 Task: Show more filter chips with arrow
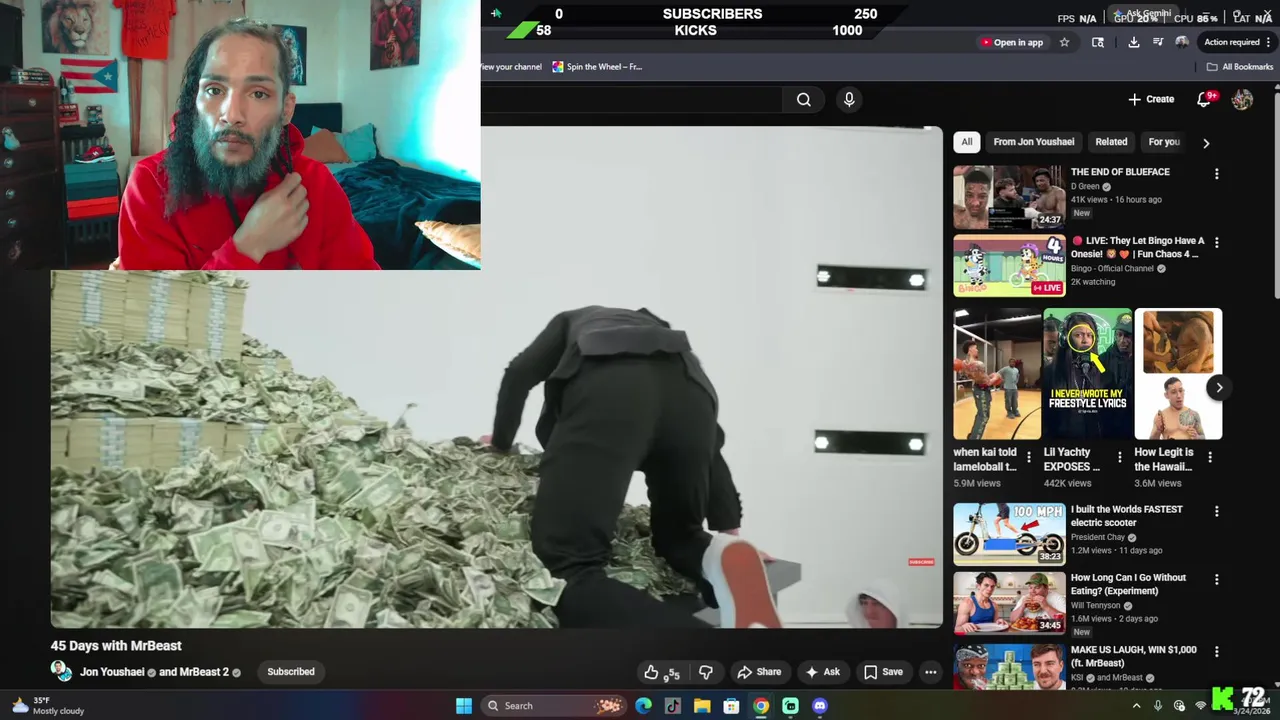point(1206,143)
